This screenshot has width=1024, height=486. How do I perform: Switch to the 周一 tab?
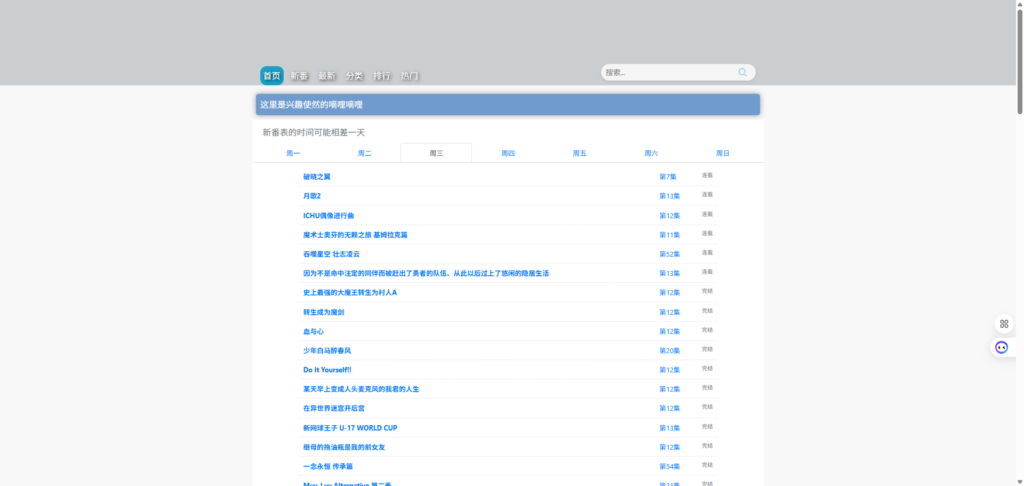(x=293, y=153)
